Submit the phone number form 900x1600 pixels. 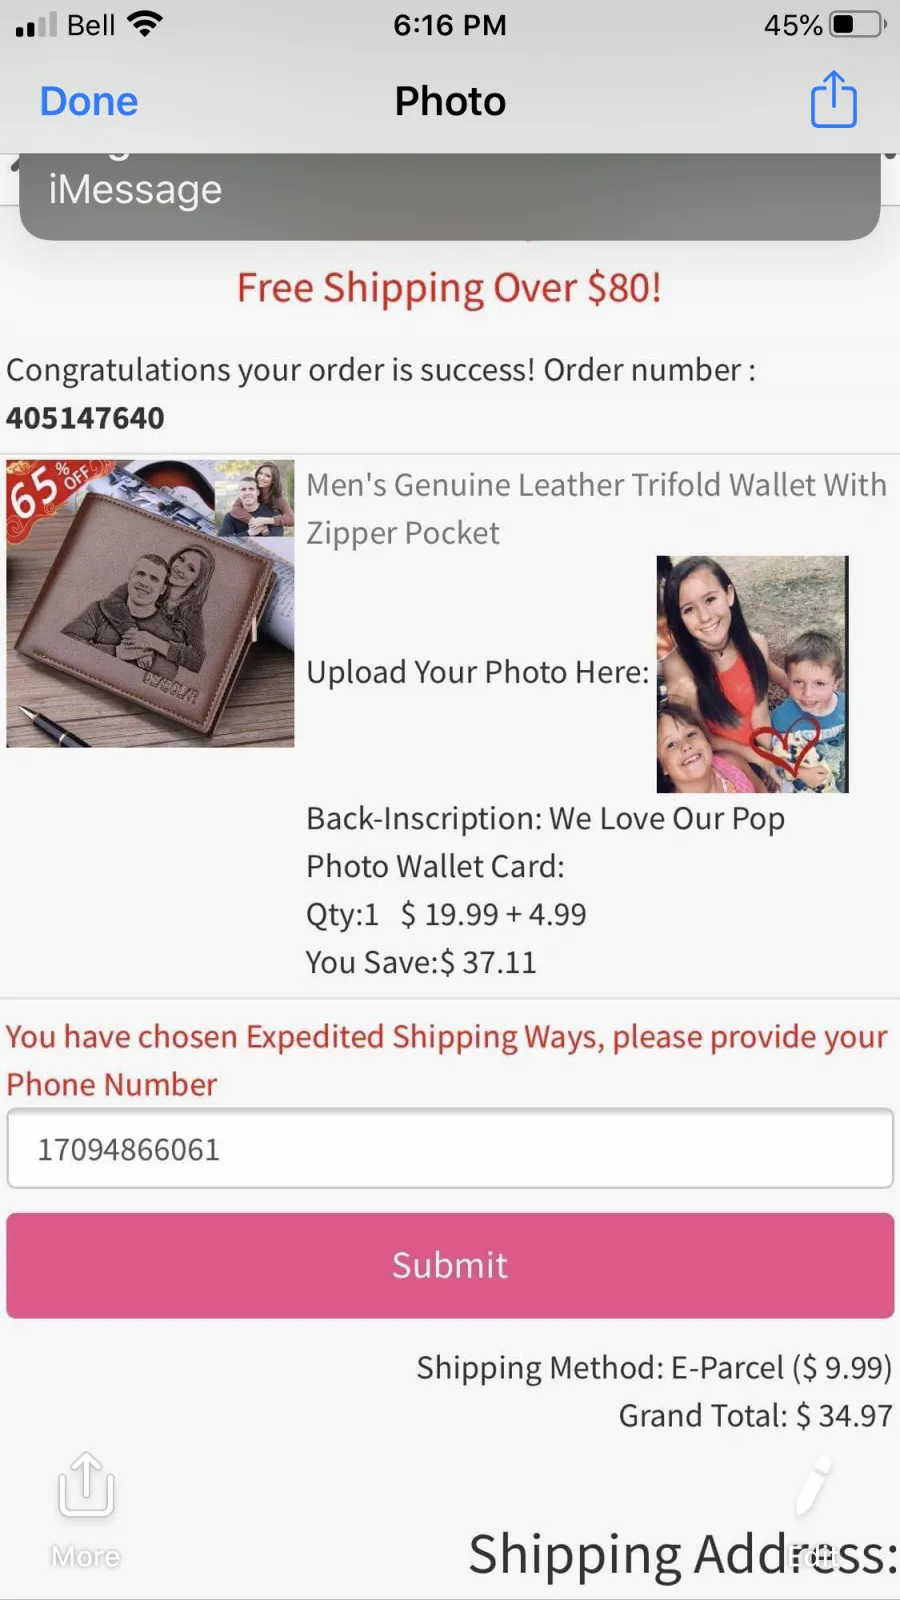pyautogui.click(x=450, y=1265)
